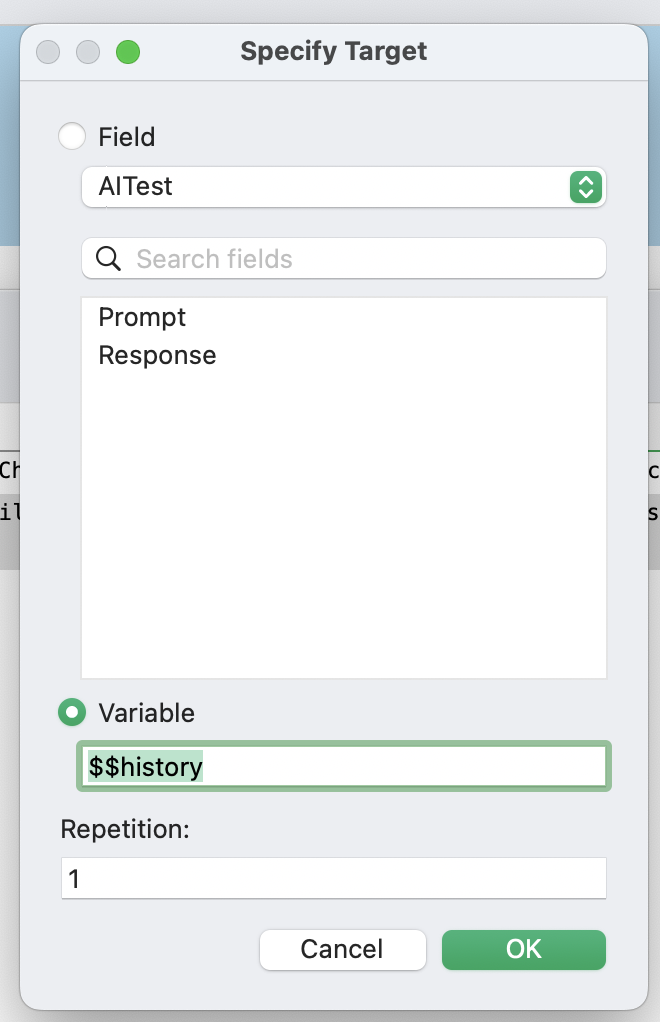The width and height of the screenshot is (660, 1022).
Task: Click the Specify Target title bar
Action: click(x=334, y=51)
